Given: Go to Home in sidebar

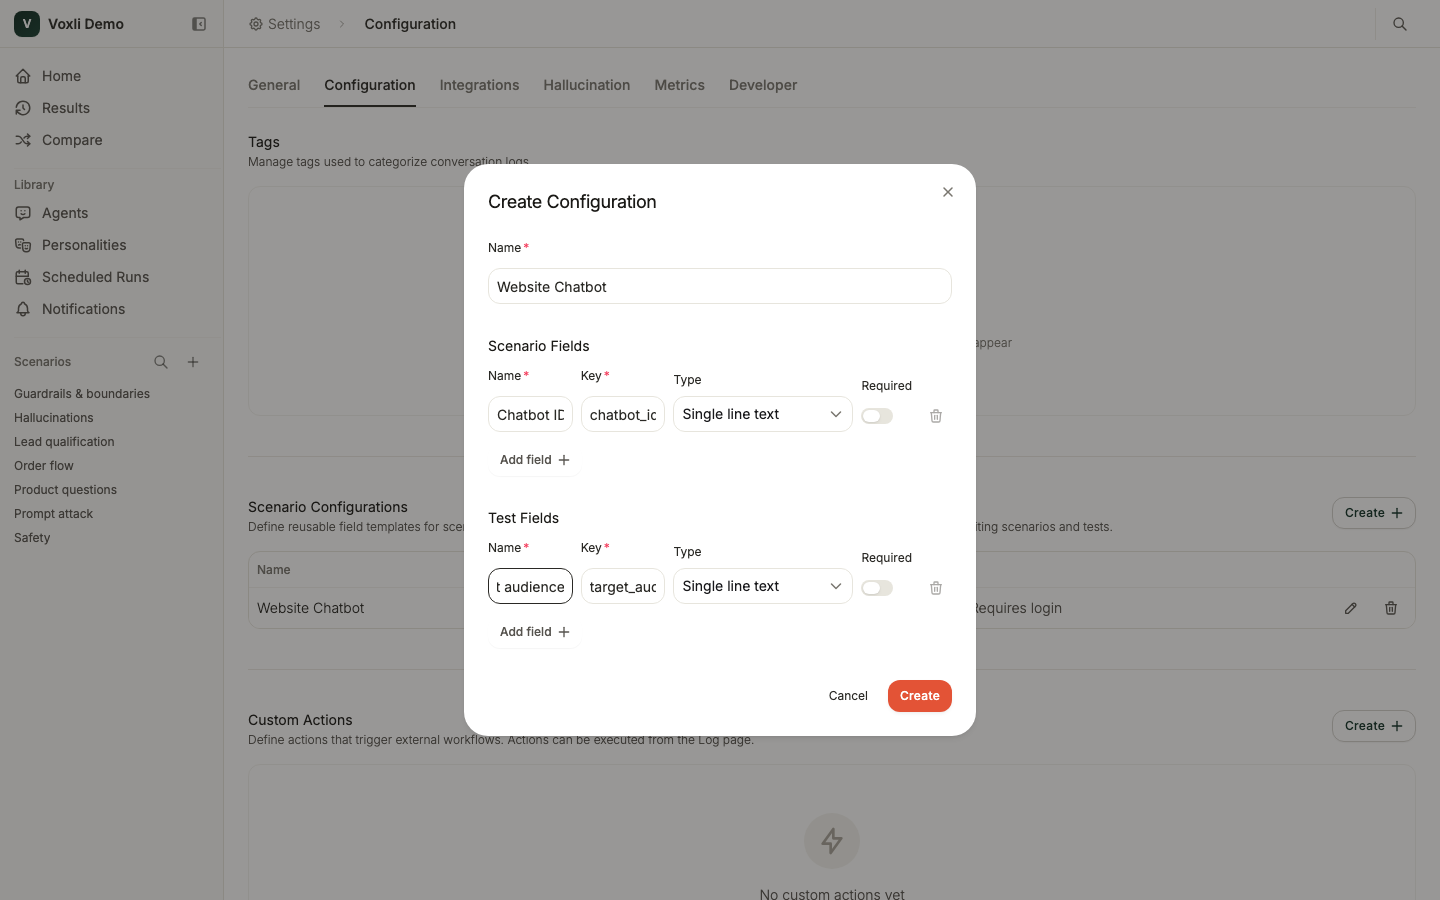Looking at the screenshot, I should (x=61, y=76).
